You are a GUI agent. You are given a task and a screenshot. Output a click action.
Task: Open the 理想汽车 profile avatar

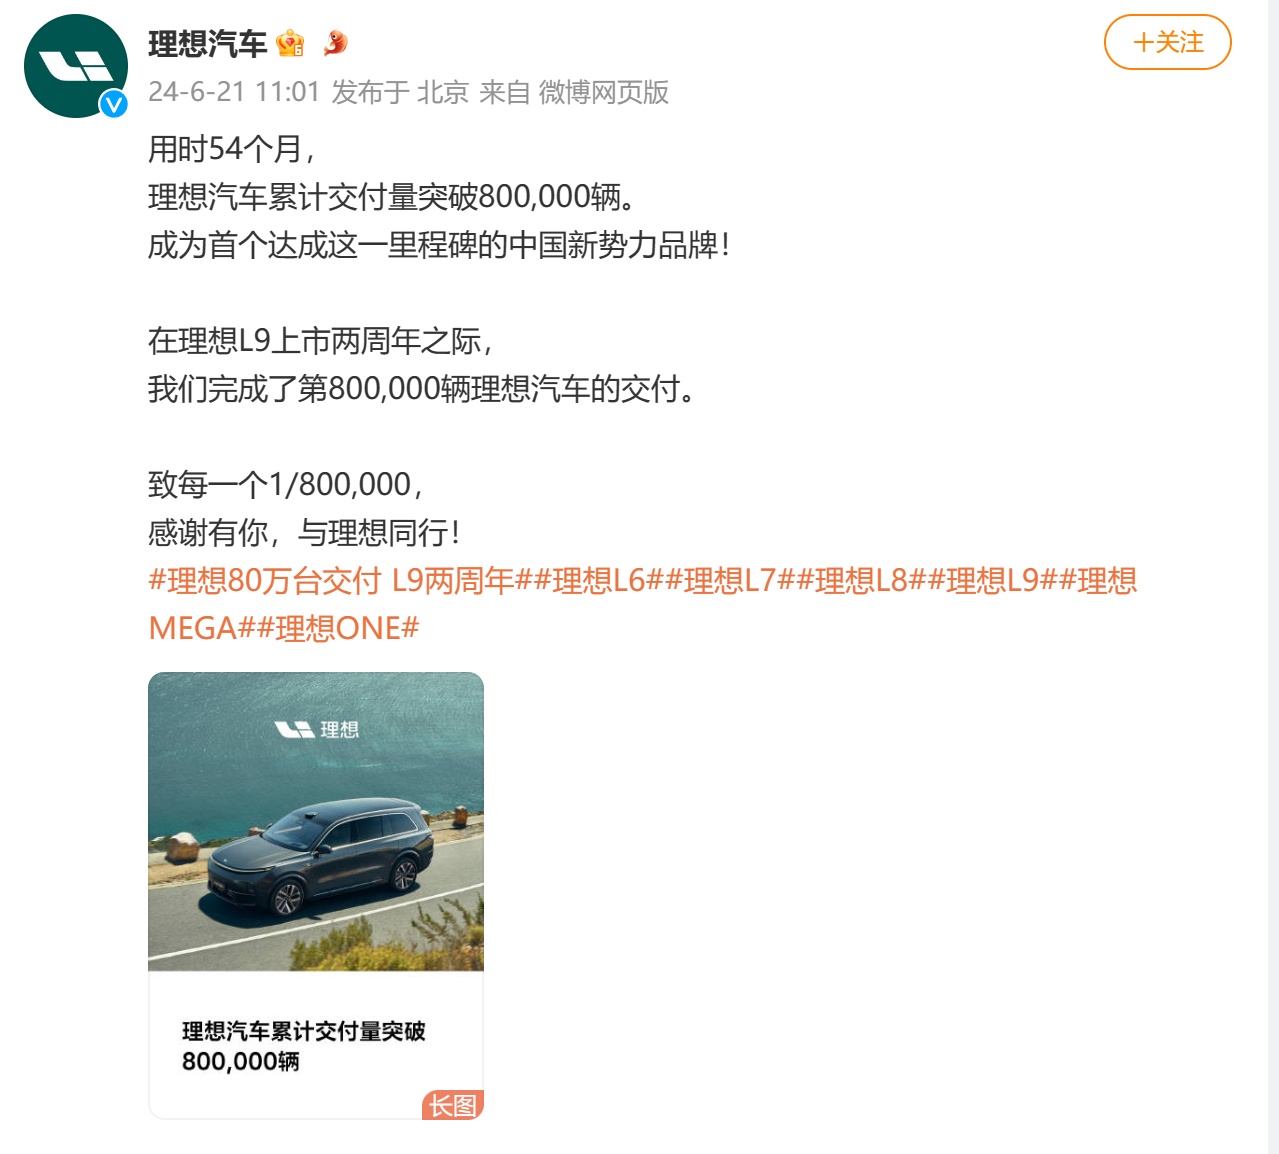pyautogui.click(x=76, y=66)
